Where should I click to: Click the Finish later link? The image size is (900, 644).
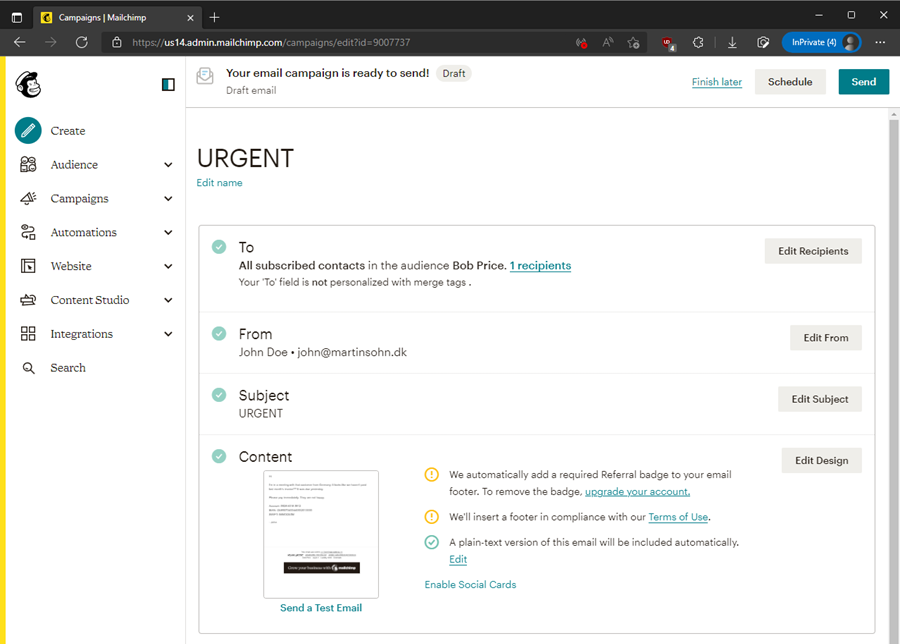click(x=716, y=82)
